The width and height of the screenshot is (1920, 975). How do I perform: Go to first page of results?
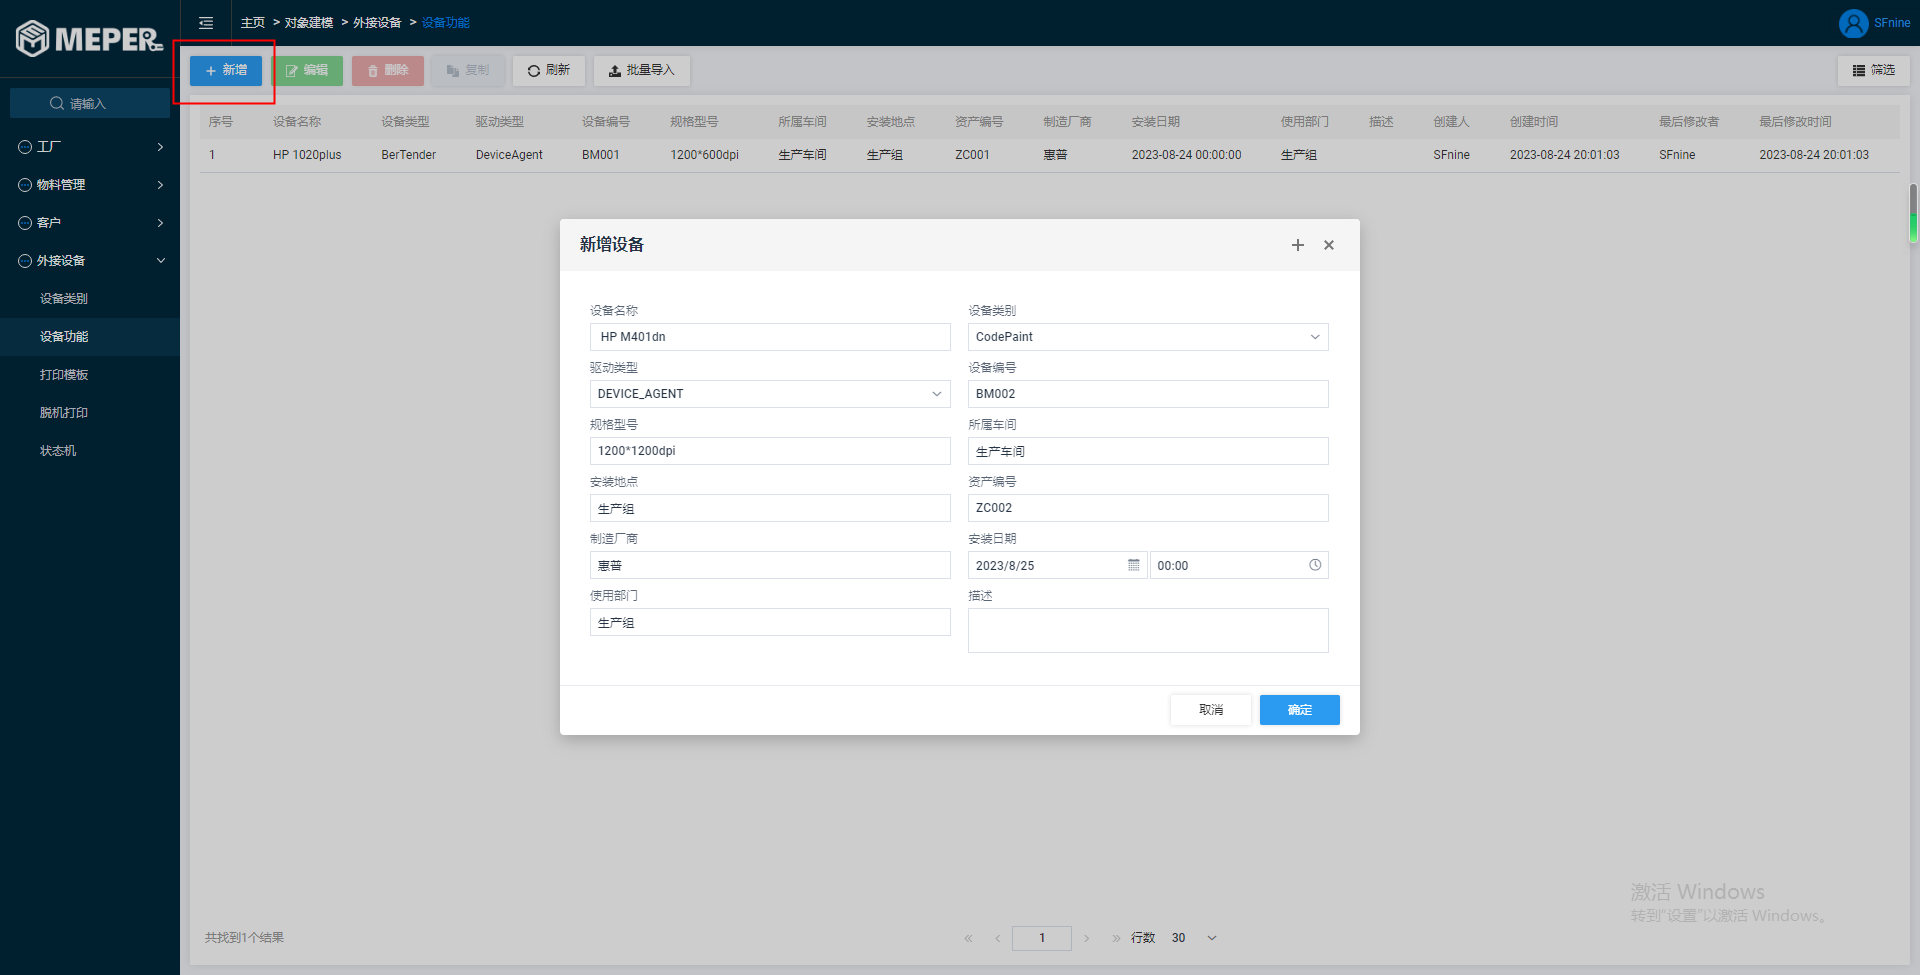968,938
